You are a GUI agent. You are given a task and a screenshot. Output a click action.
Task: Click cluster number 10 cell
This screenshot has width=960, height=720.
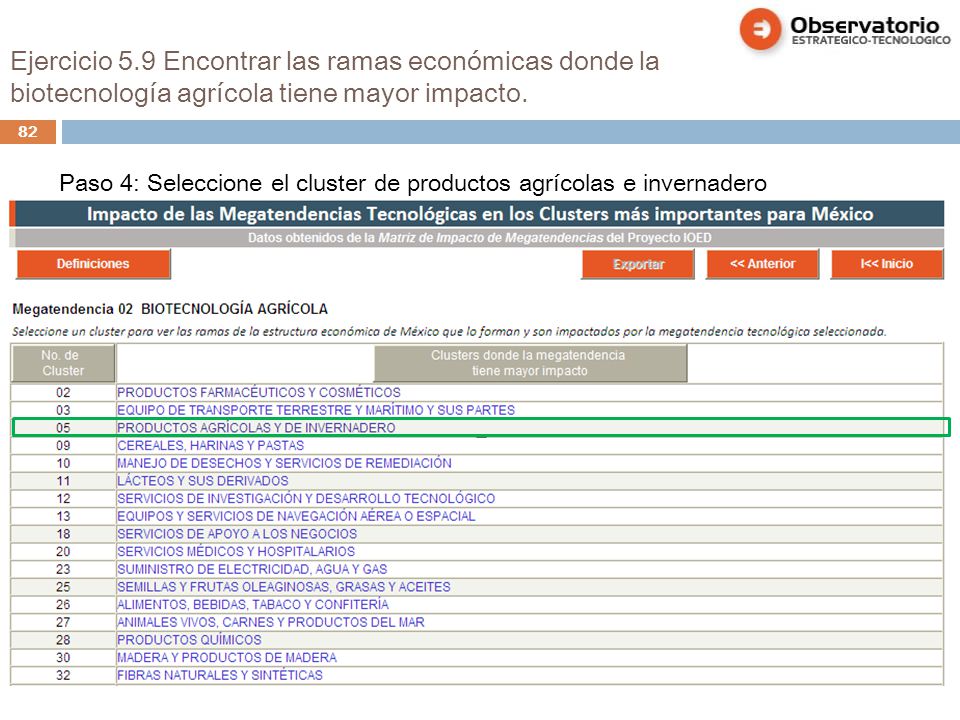(x=63, y=463)
